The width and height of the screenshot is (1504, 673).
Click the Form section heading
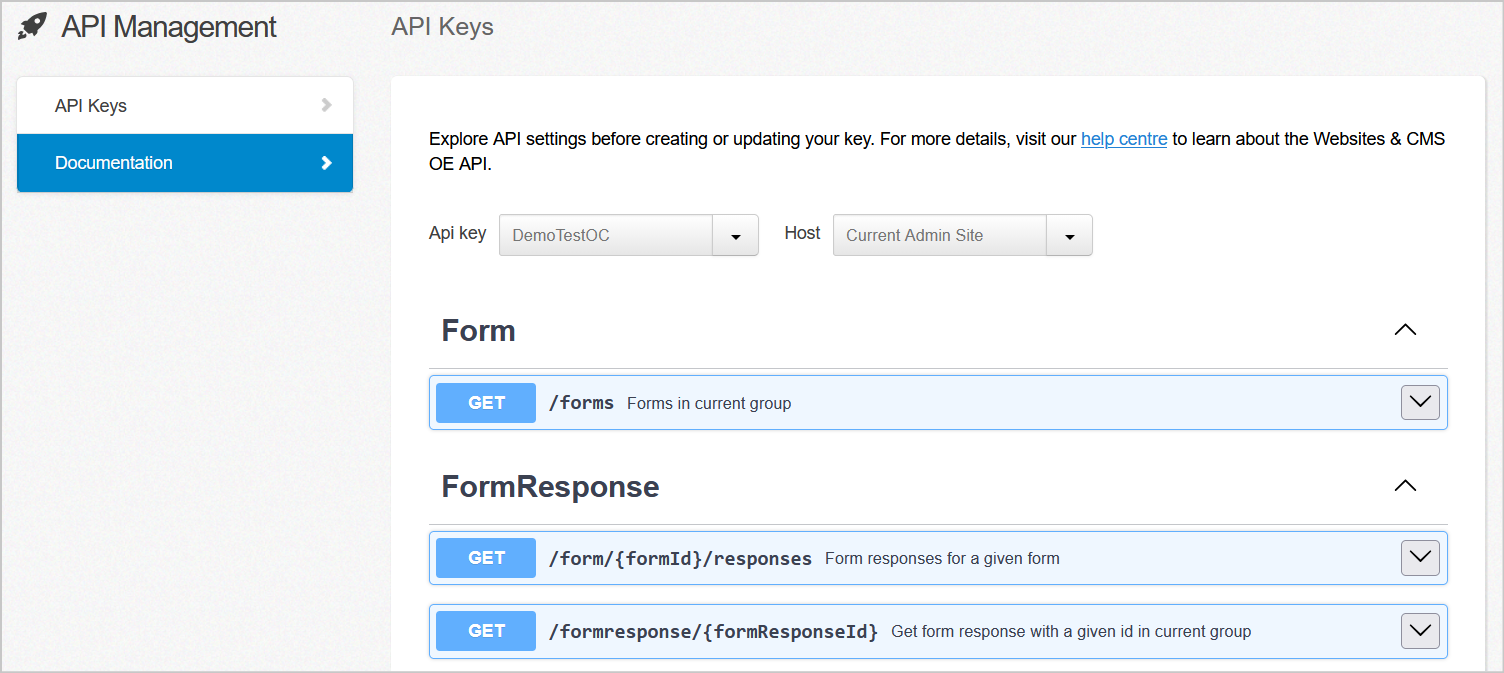pos(478,330)
